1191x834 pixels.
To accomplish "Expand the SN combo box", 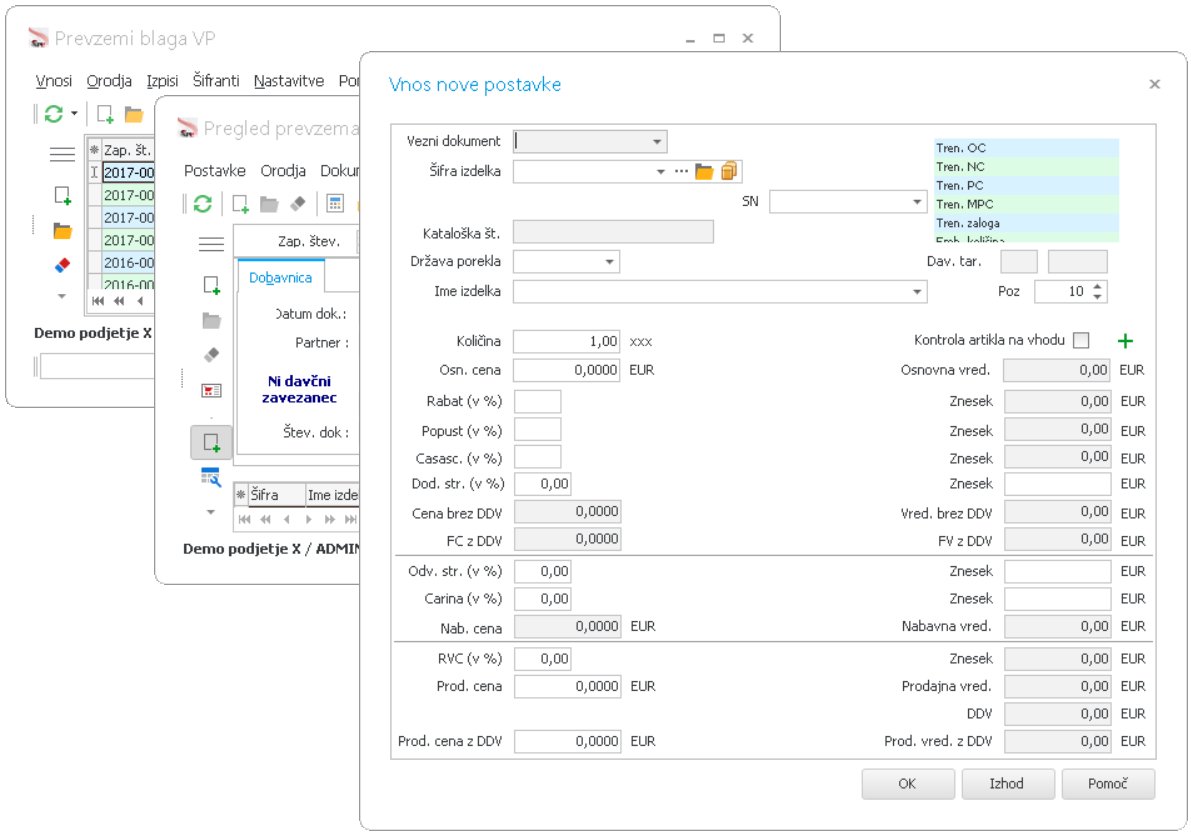I will (x=917, y=203).
